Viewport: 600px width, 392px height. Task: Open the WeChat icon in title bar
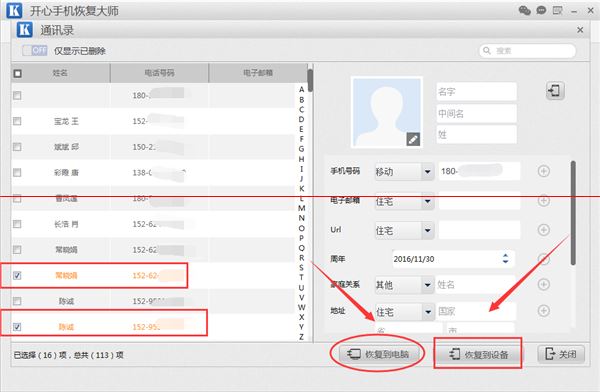click(524, 10)
